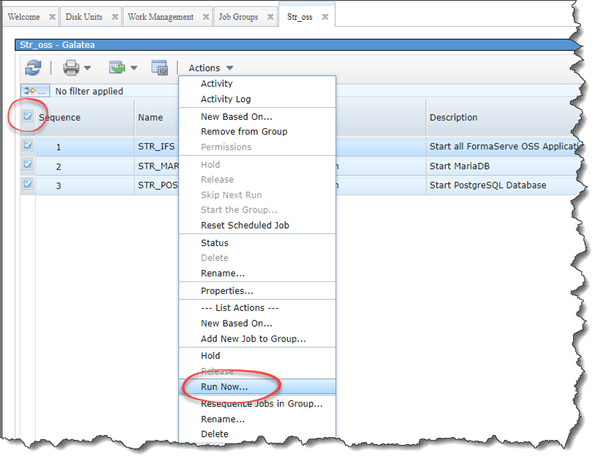
Task: Switch to the Welcome tab
Action: 31,17
